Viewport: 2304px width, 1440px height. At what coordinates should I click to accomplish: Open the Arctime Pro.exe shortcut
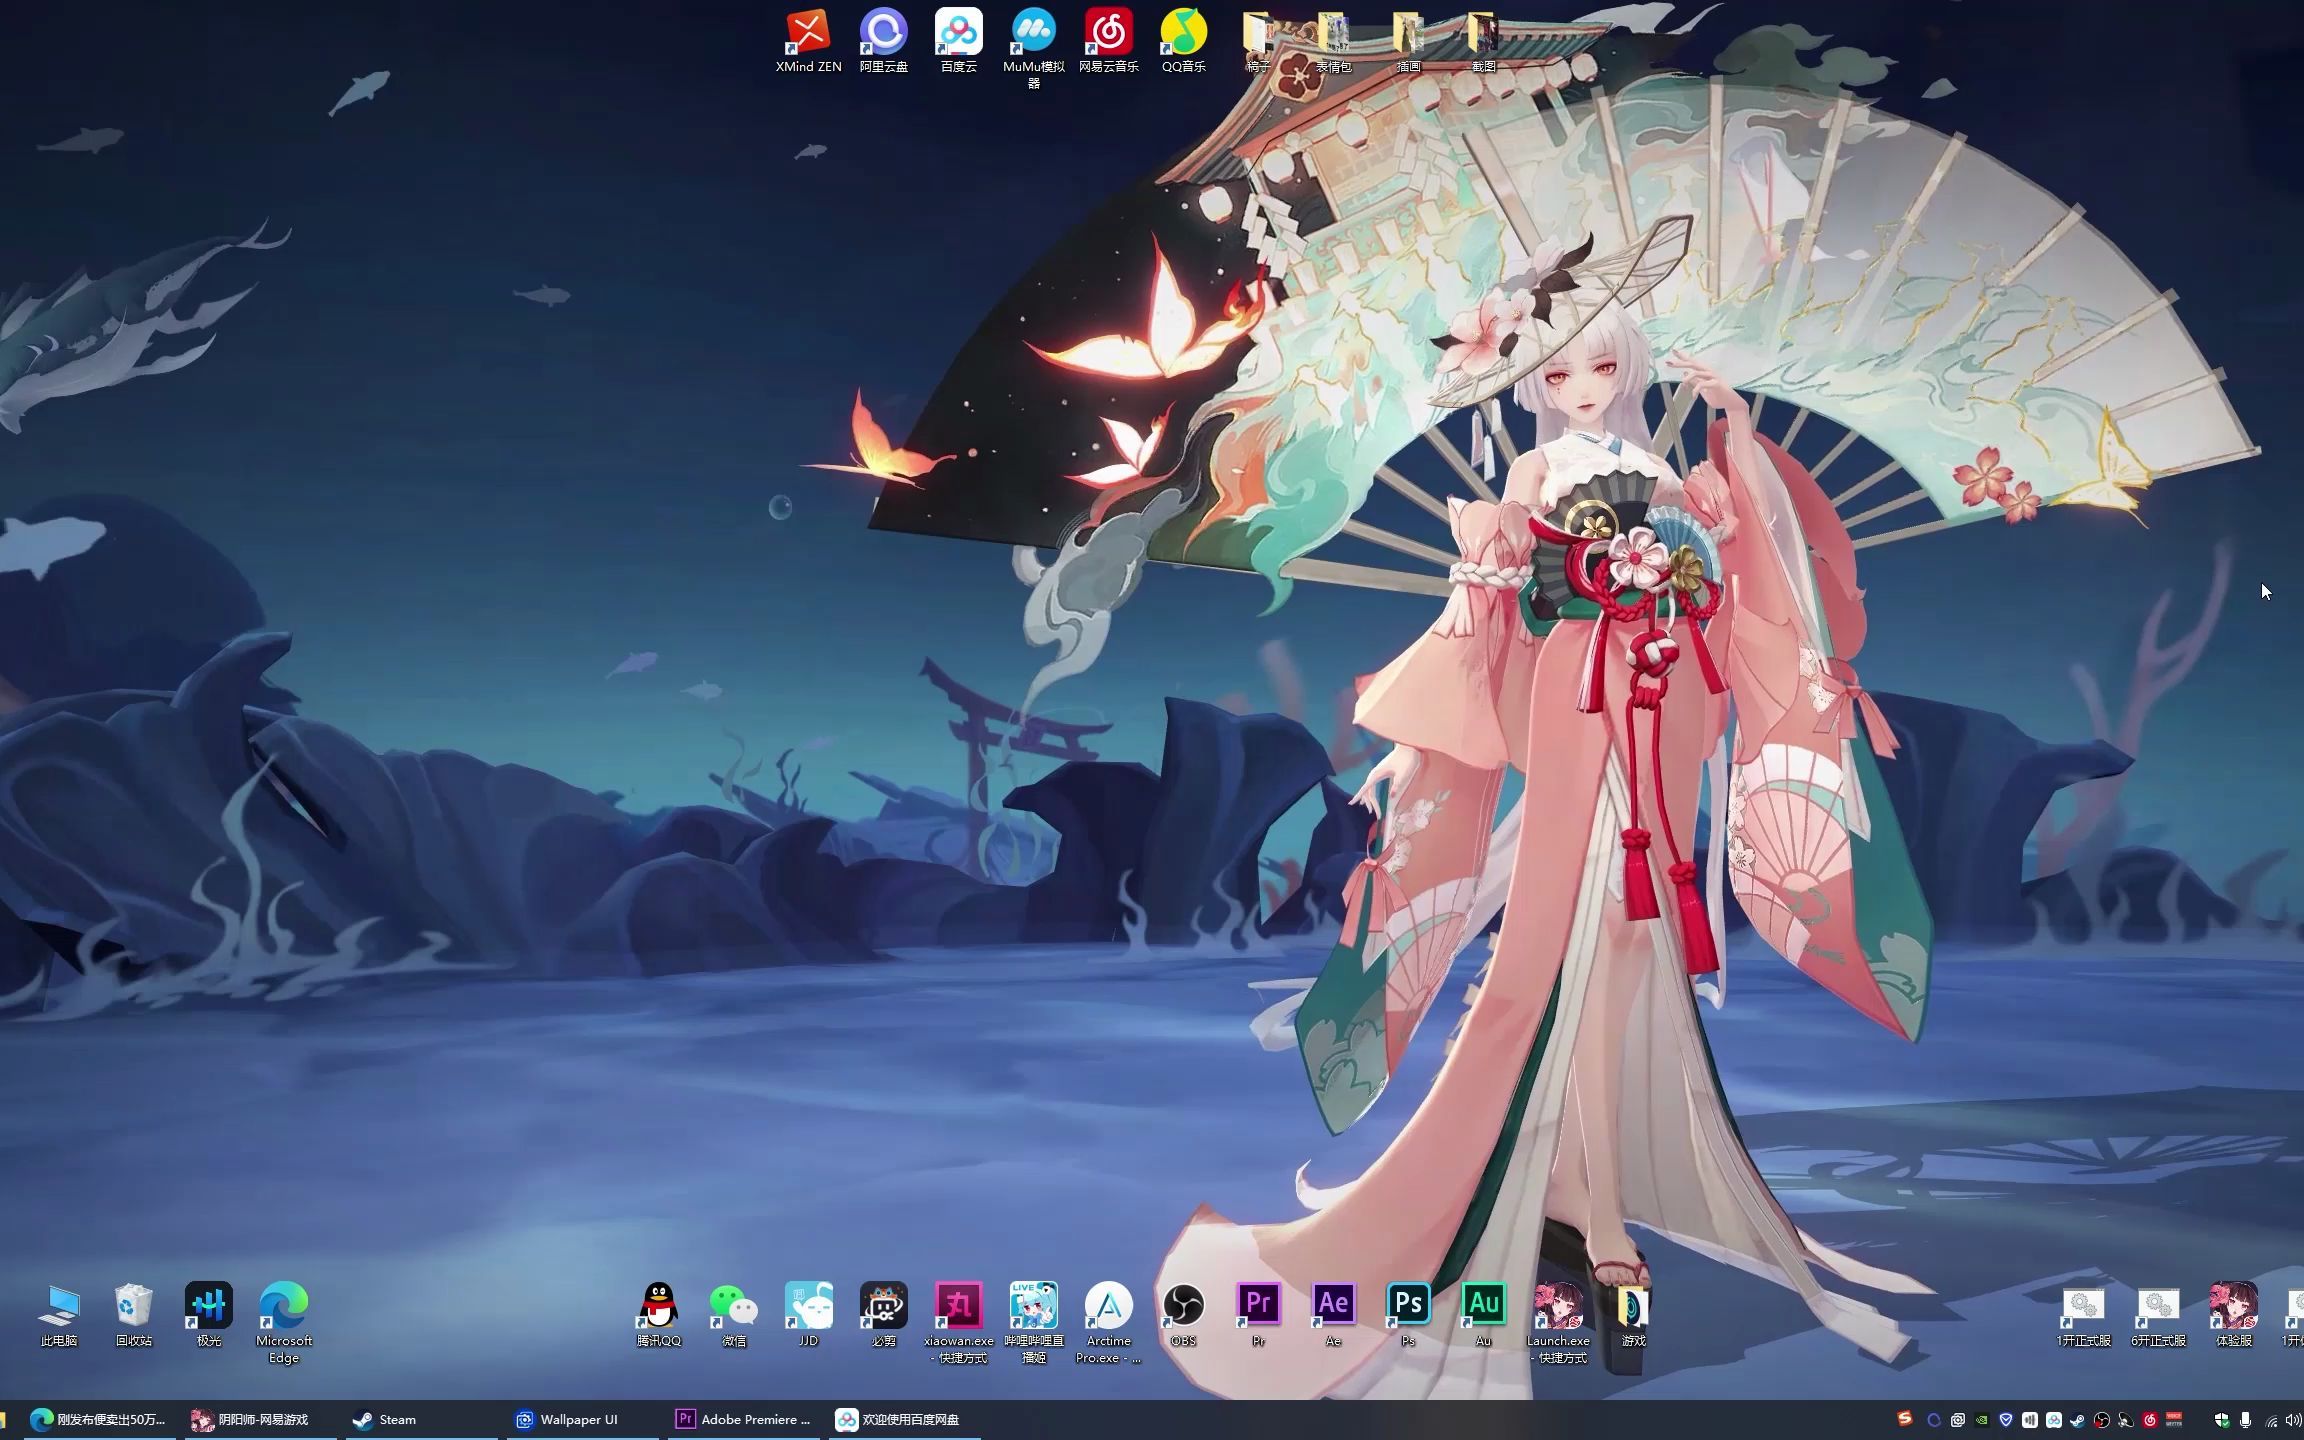pyautogui.click(x=1109, y=1324)
